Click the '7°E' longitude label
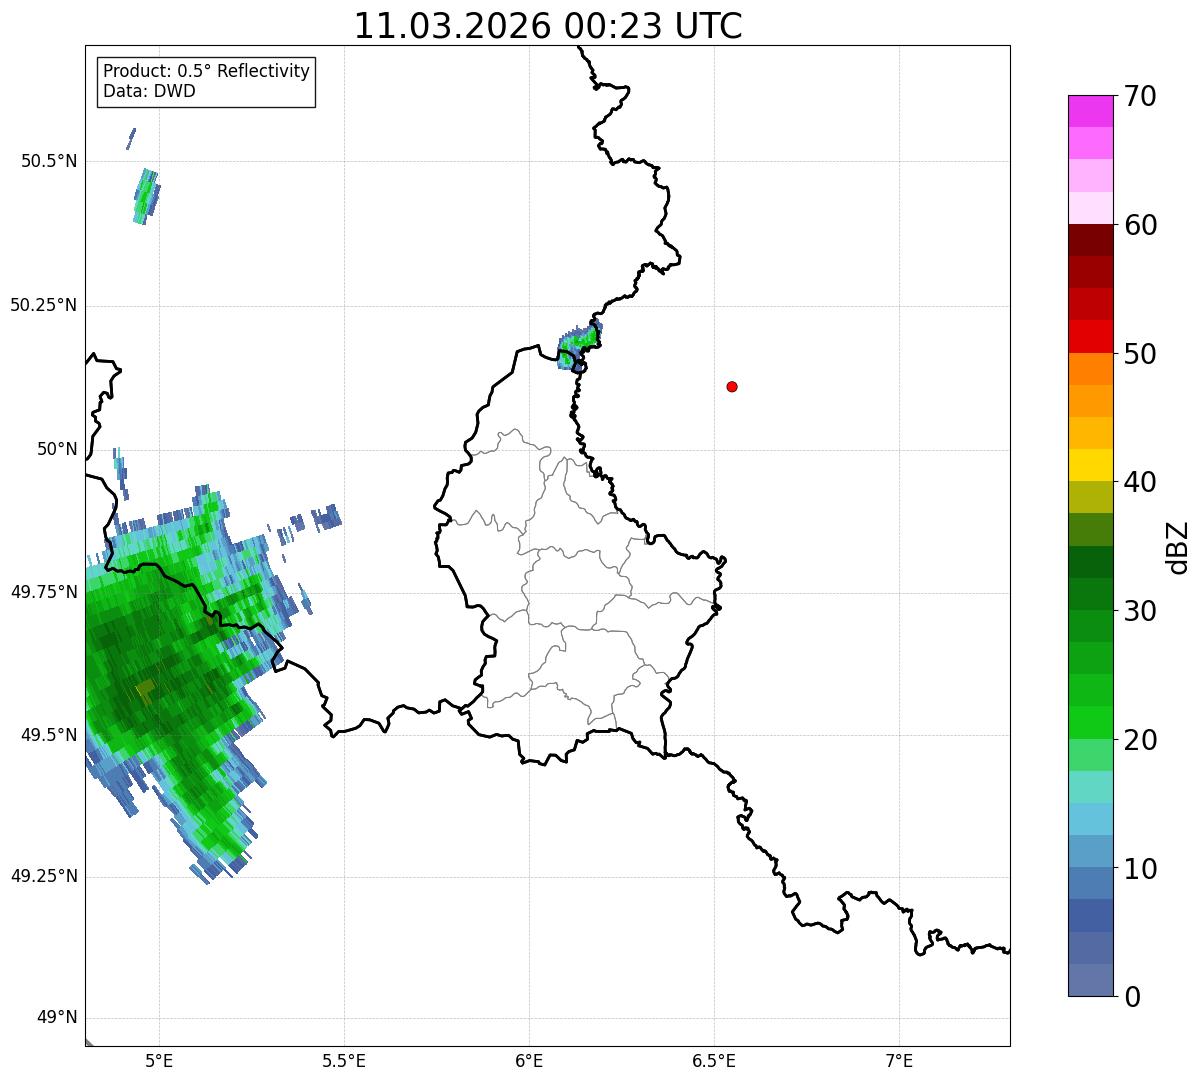The height and width of the screenshot is (1081, 1202). [x=899, y=1061]
